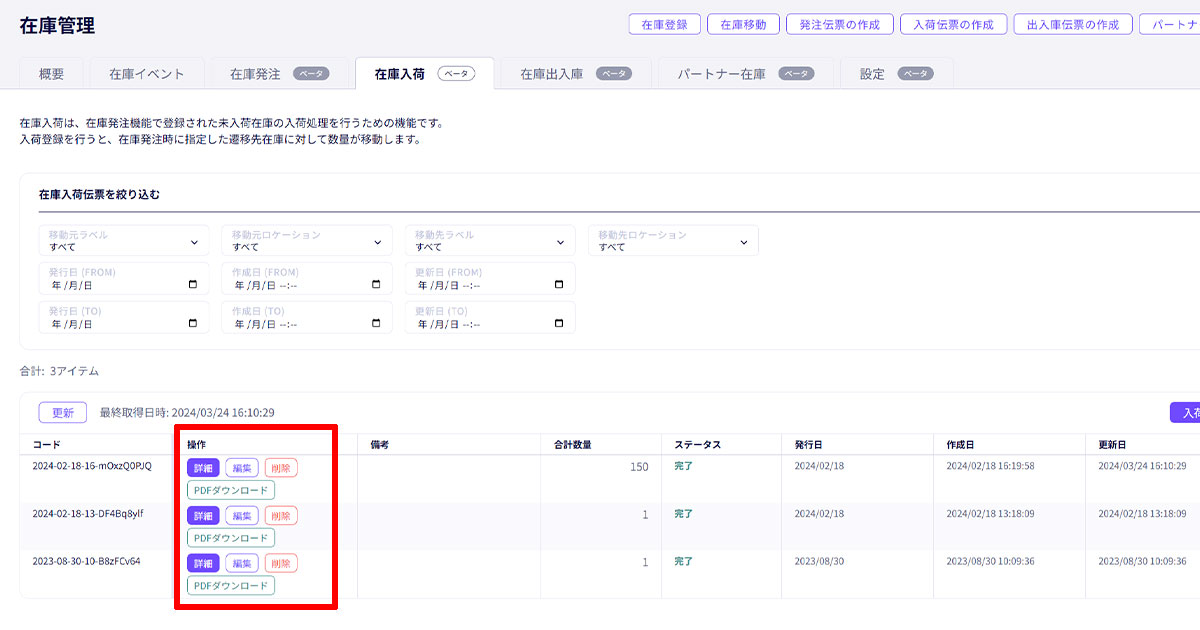This screenshot has width=1200, height=630.
Task: Open calendar picker for 更新日 (FROM)
Action: (x=559, y=284)
